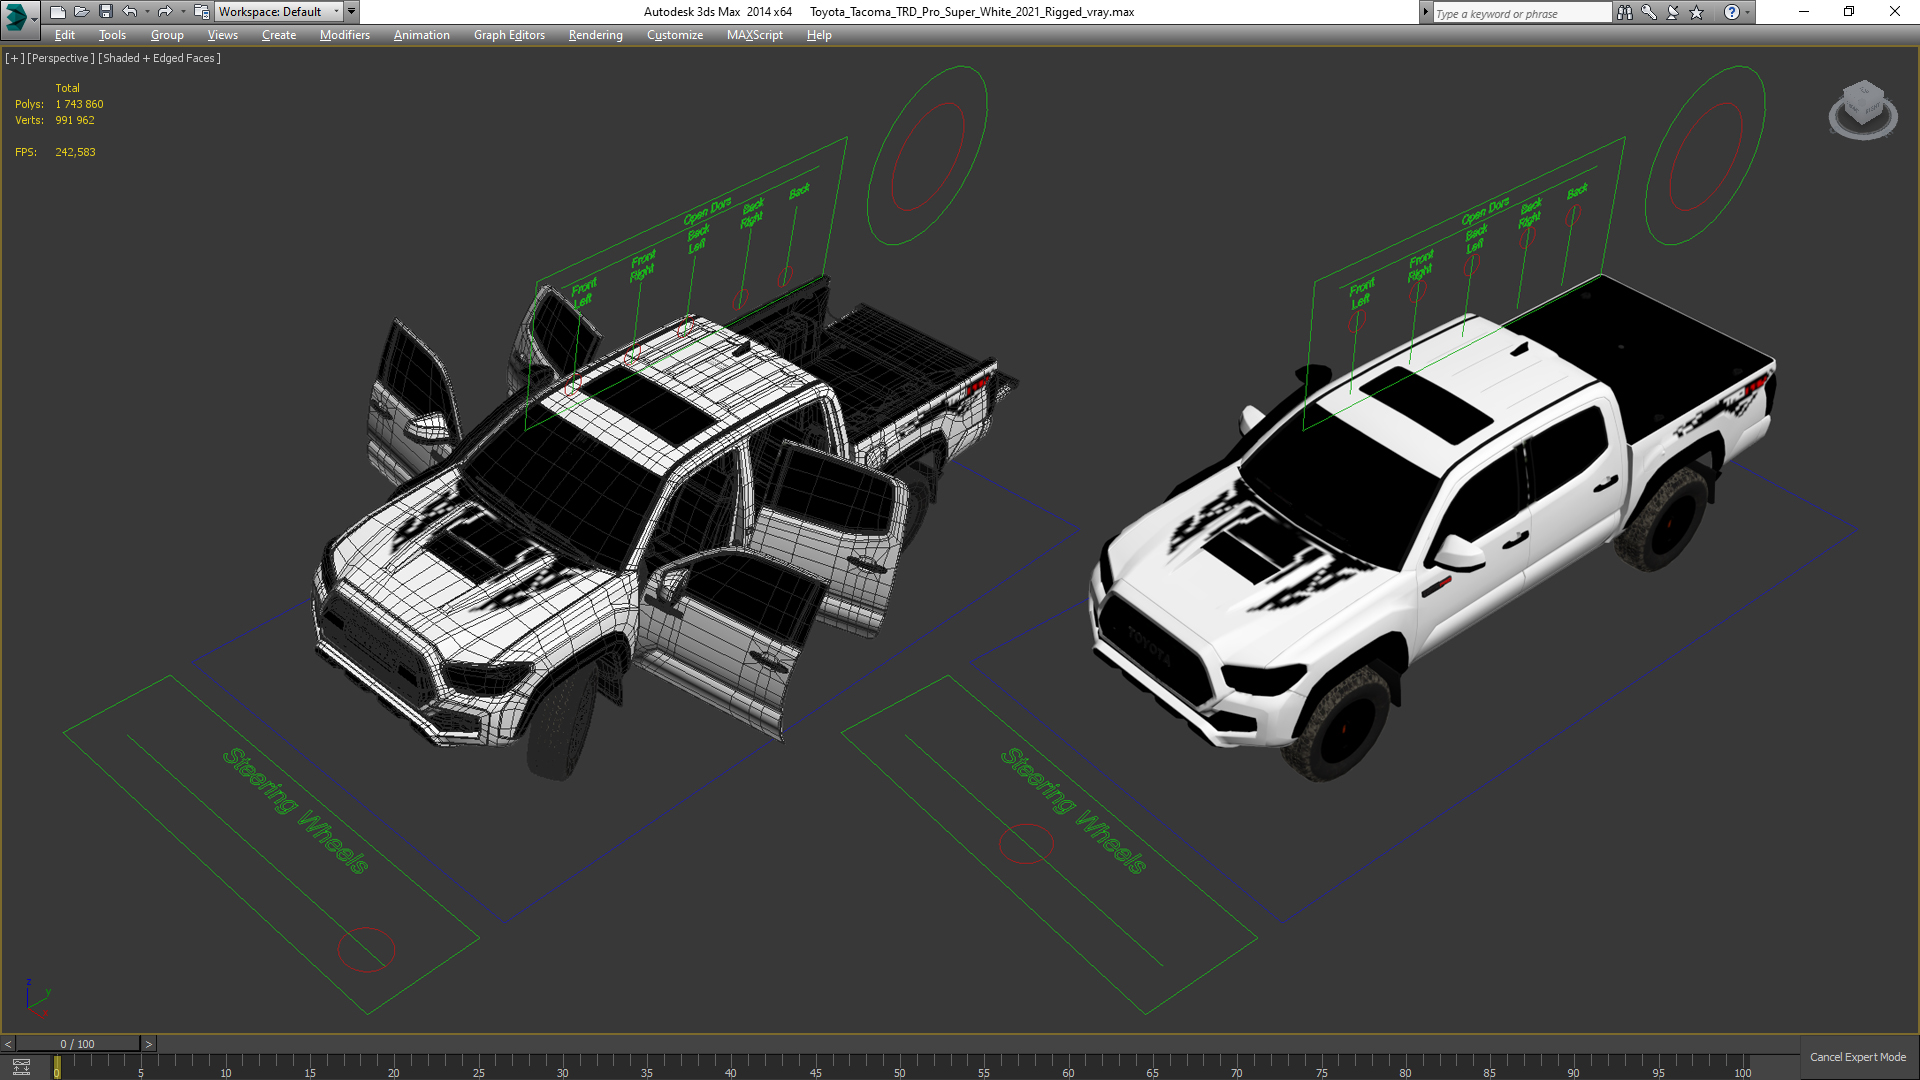Click frame 50 on the timeline track
The height and width of the screenshot is (1080, 1920).
(x=899, y=1066)
